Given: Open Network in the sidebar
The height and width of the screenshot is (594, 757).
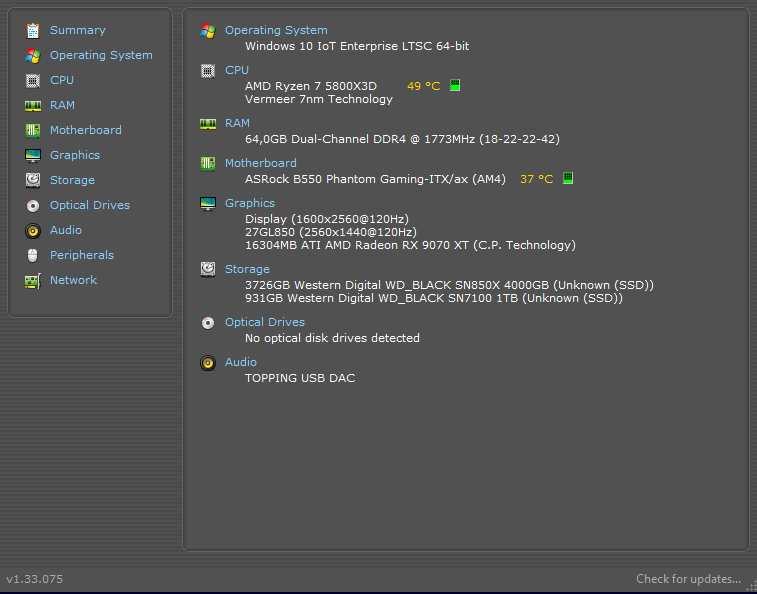Looking at the screenshot, I should pyautogui.click(x=73, y=280).
